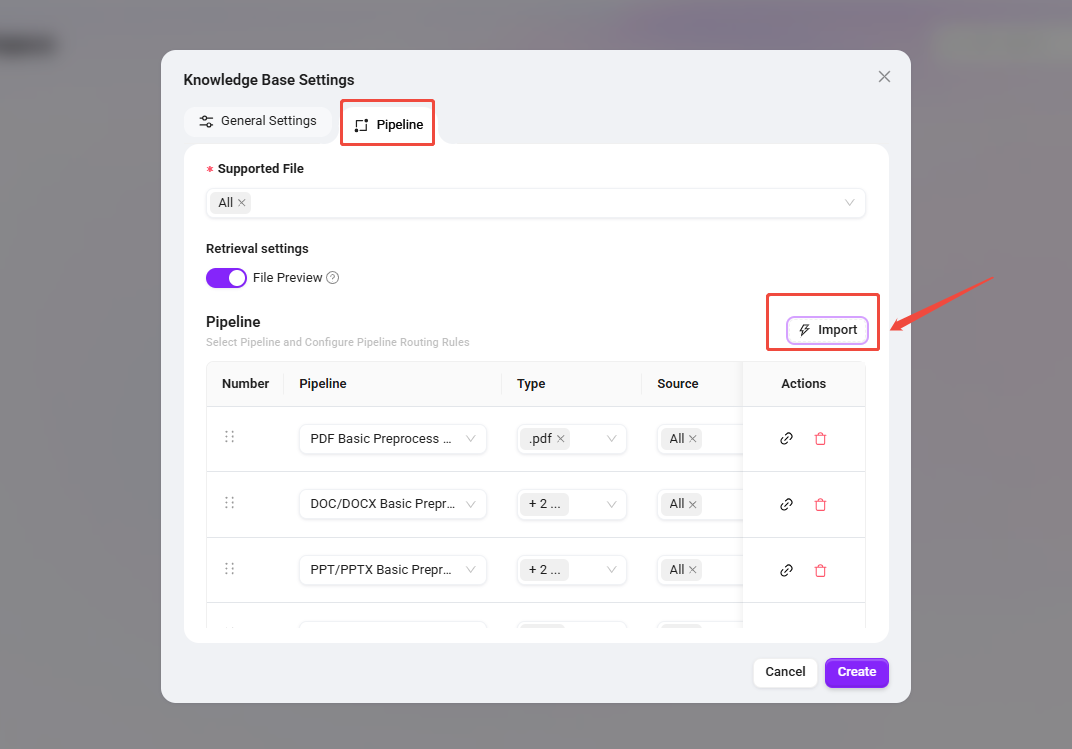The width and height of the screenshot is (1072, 749).
Task: Click the Type column header
Action: 531,384
